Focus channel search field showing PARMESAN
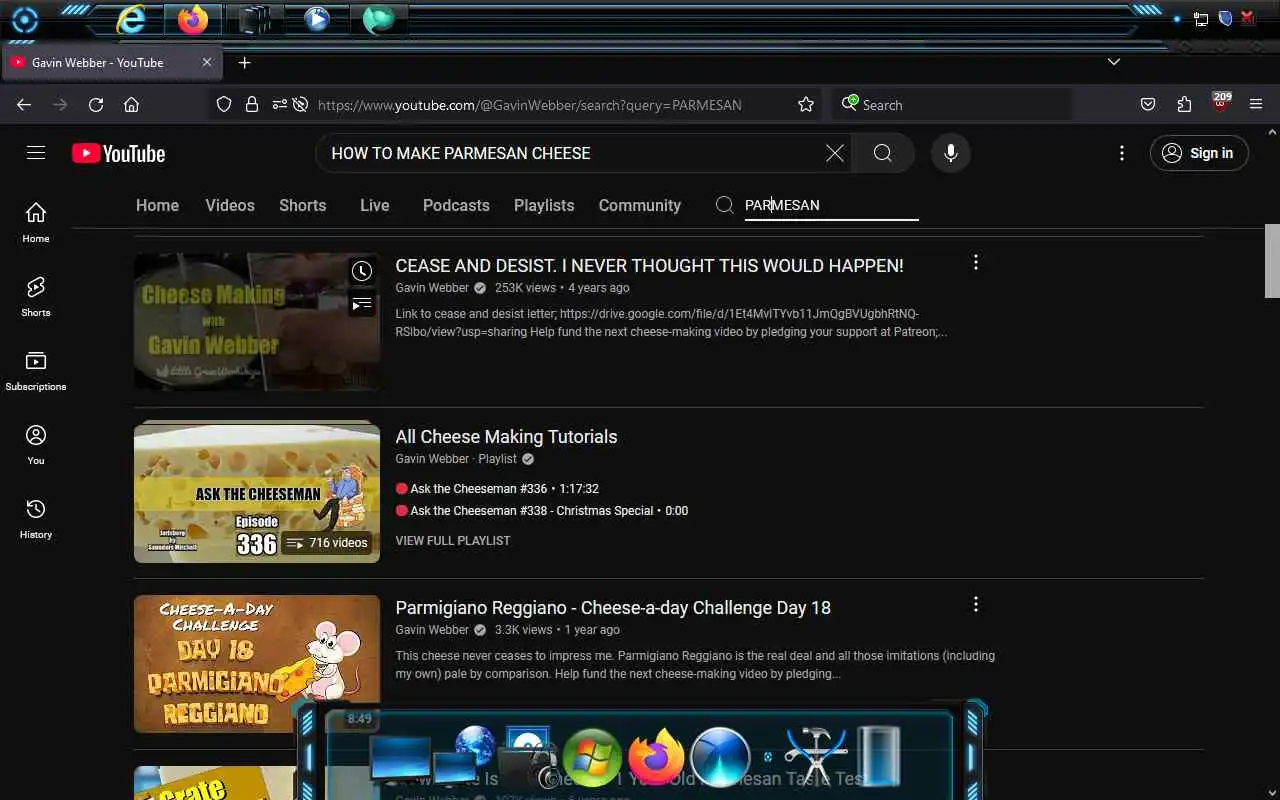 pos(830,205)
